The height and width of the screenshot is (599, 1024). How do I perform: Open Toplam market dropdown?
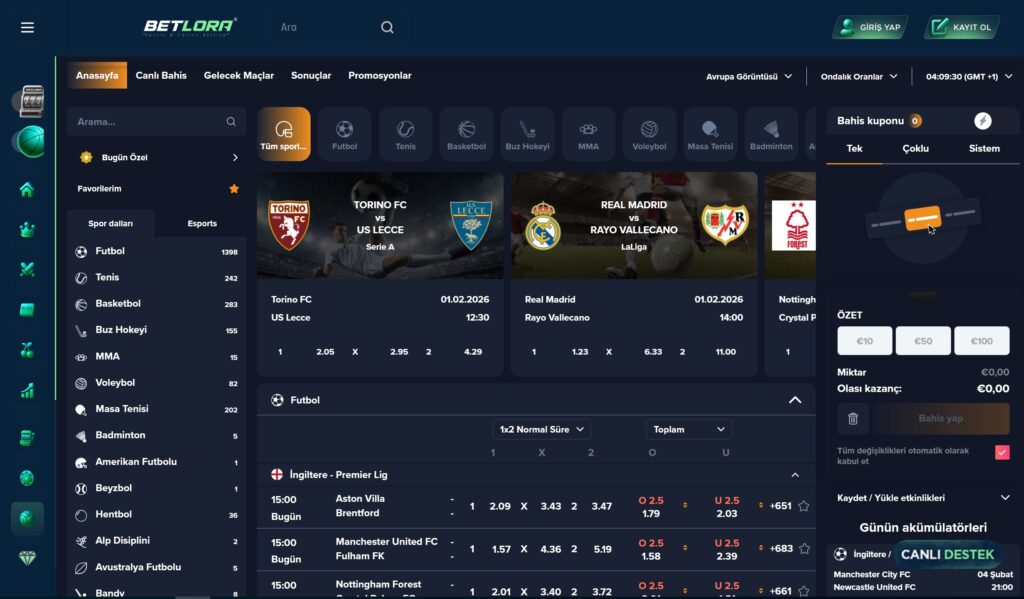688,429
